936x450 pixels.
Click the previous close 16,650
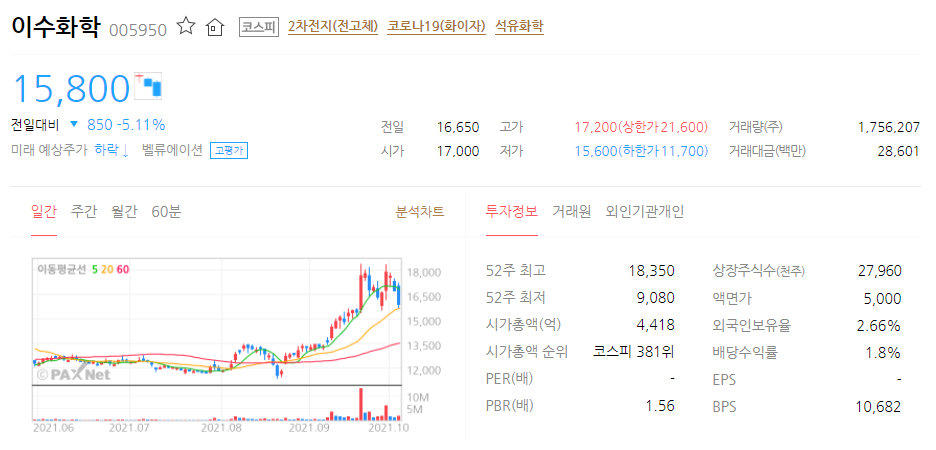[458, 127]
